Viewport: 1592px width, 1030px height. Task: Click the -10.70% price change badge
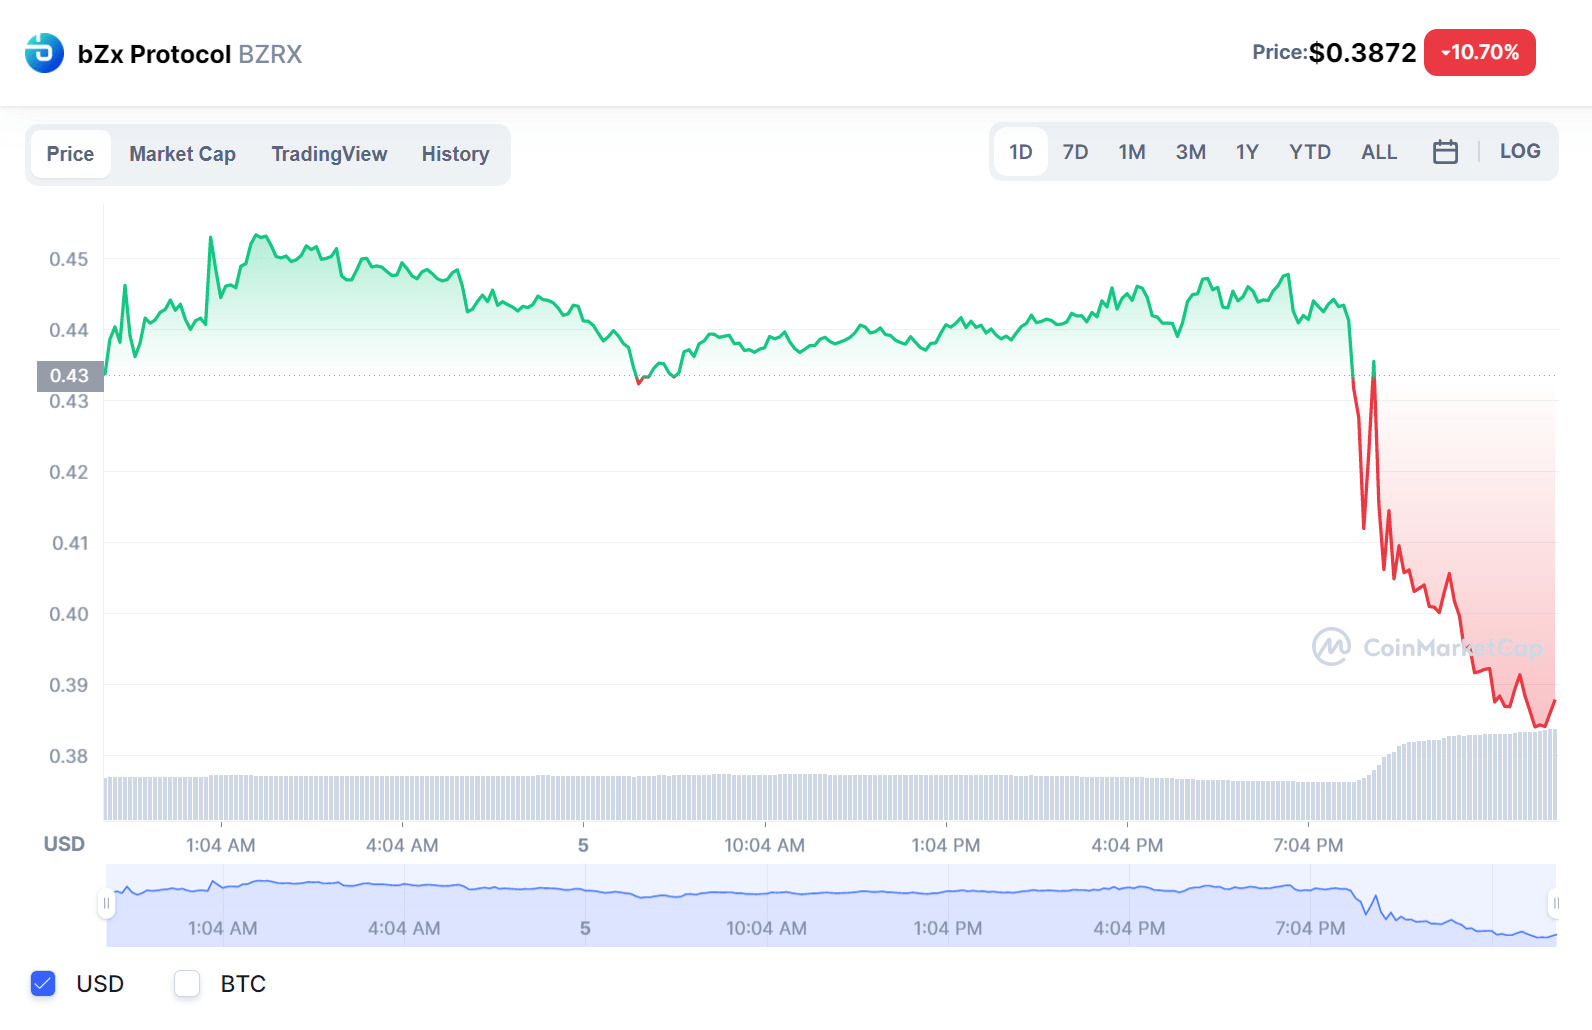tap(1479, 52)
